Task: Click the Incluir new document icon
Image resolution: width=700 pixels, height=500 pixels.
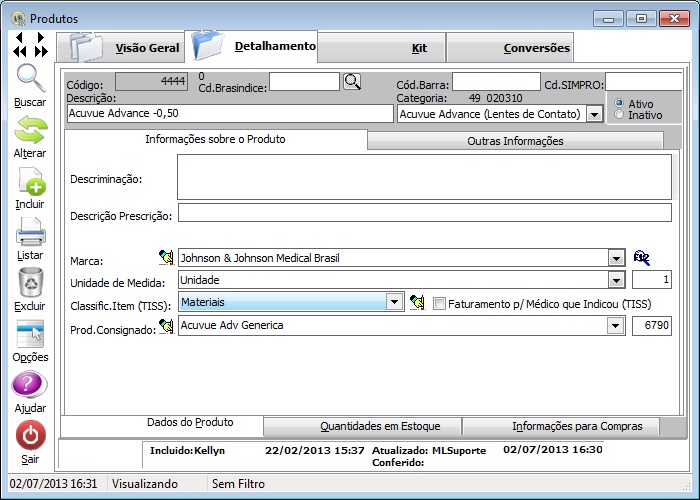Action: (30, 182)
